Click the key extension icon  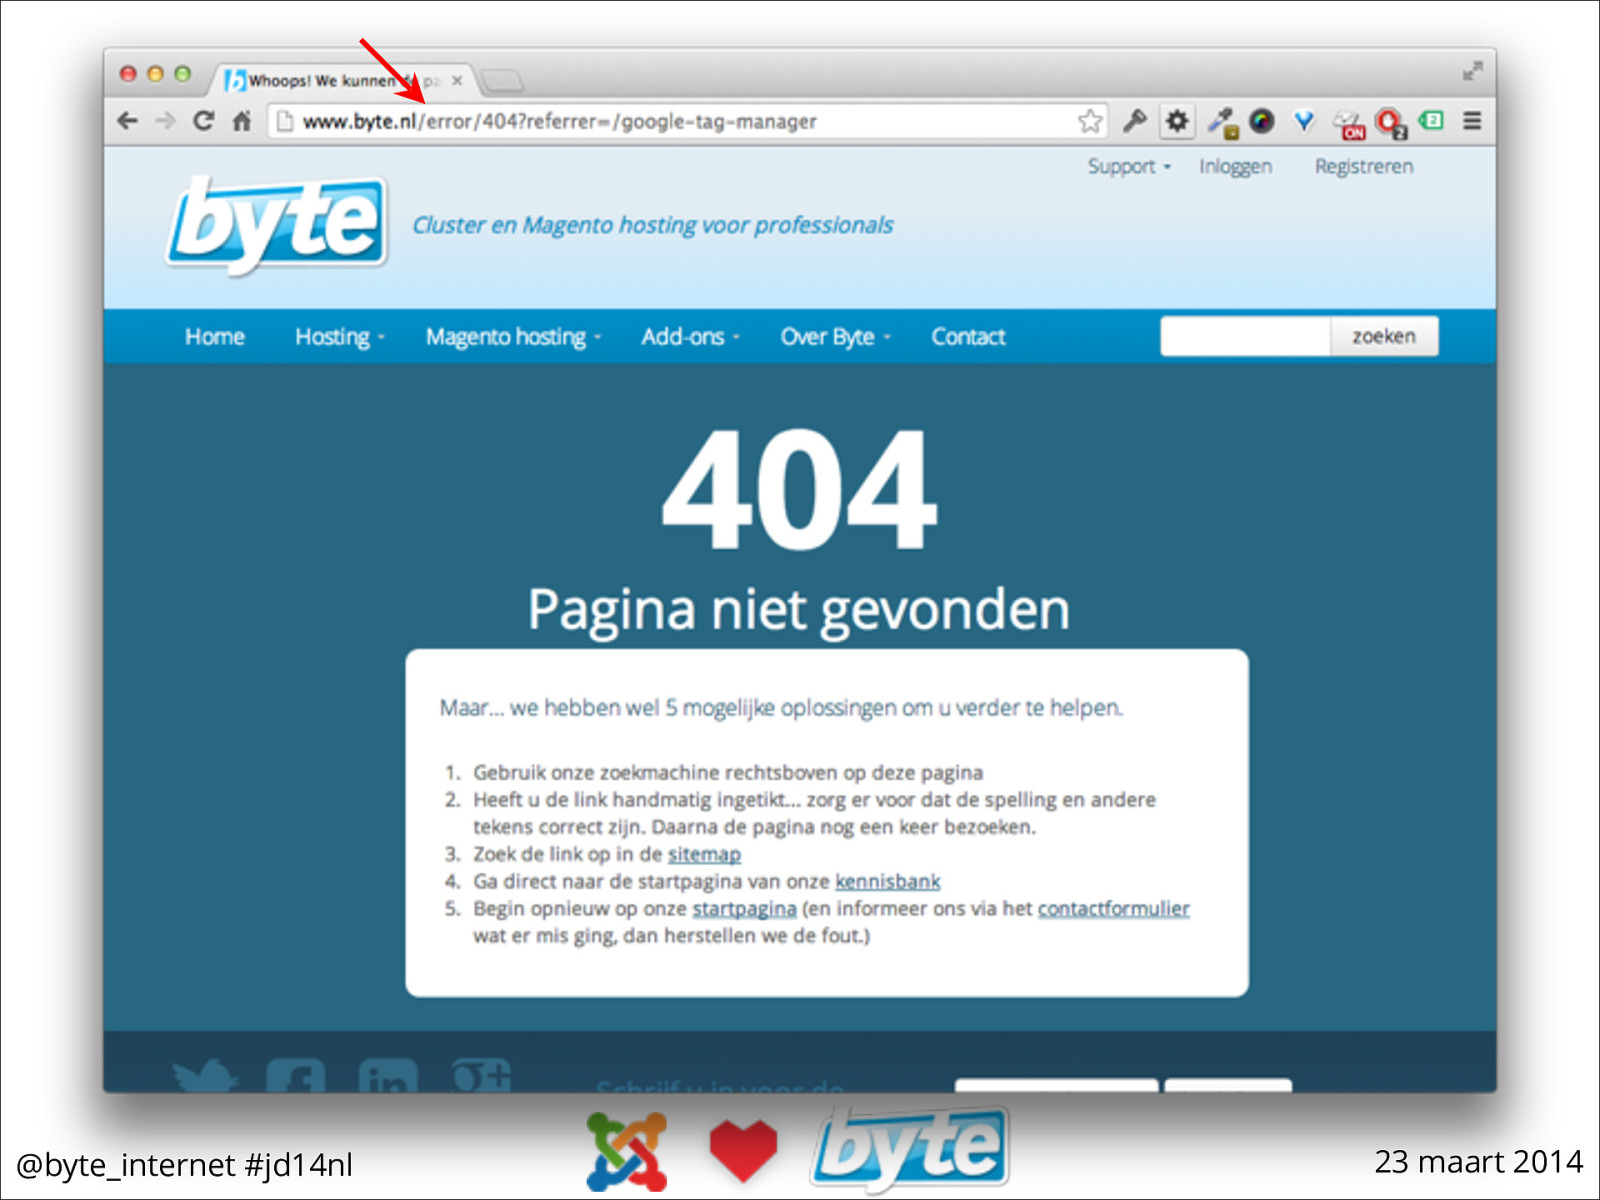(1134, 121)
